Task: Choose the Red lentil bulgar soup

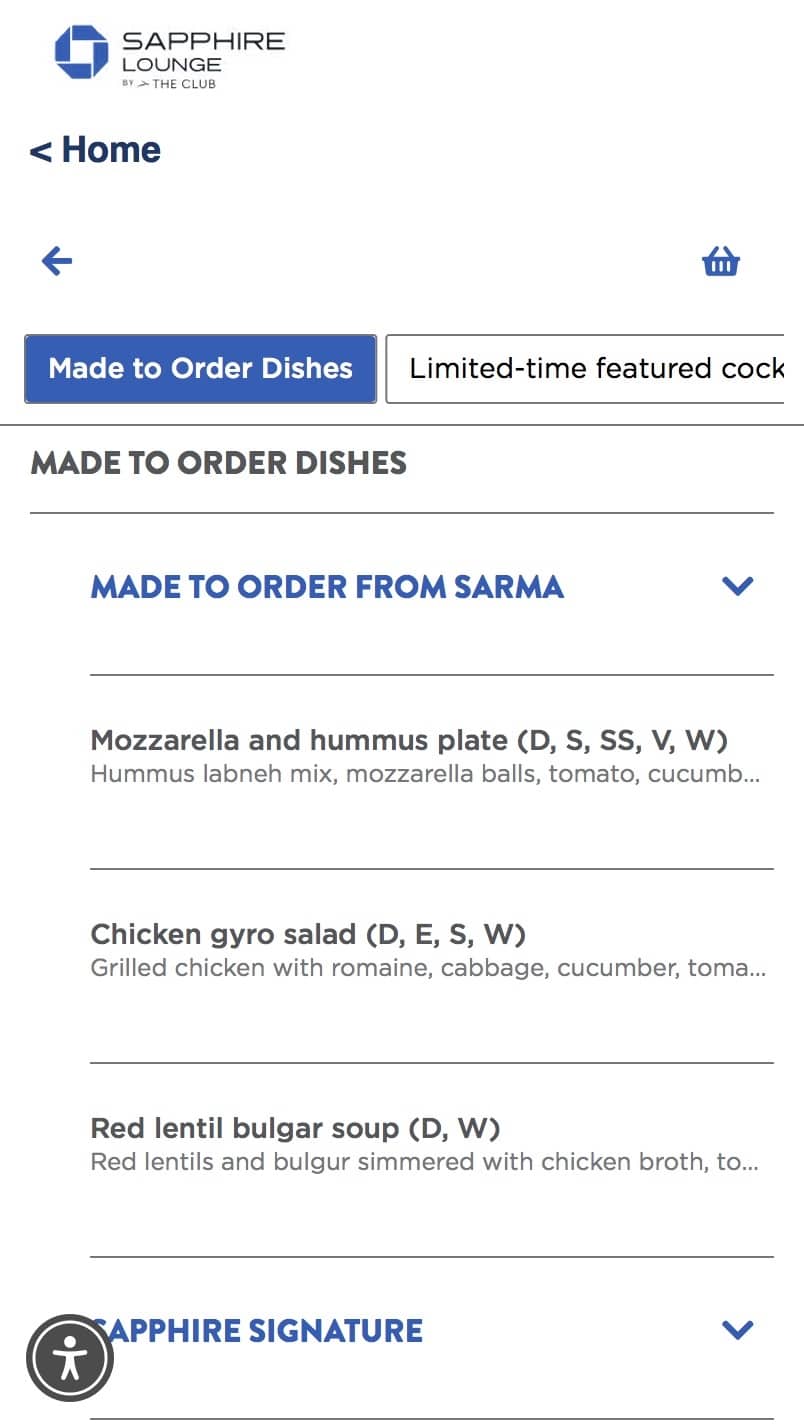Action: [x=295, y=1128]
